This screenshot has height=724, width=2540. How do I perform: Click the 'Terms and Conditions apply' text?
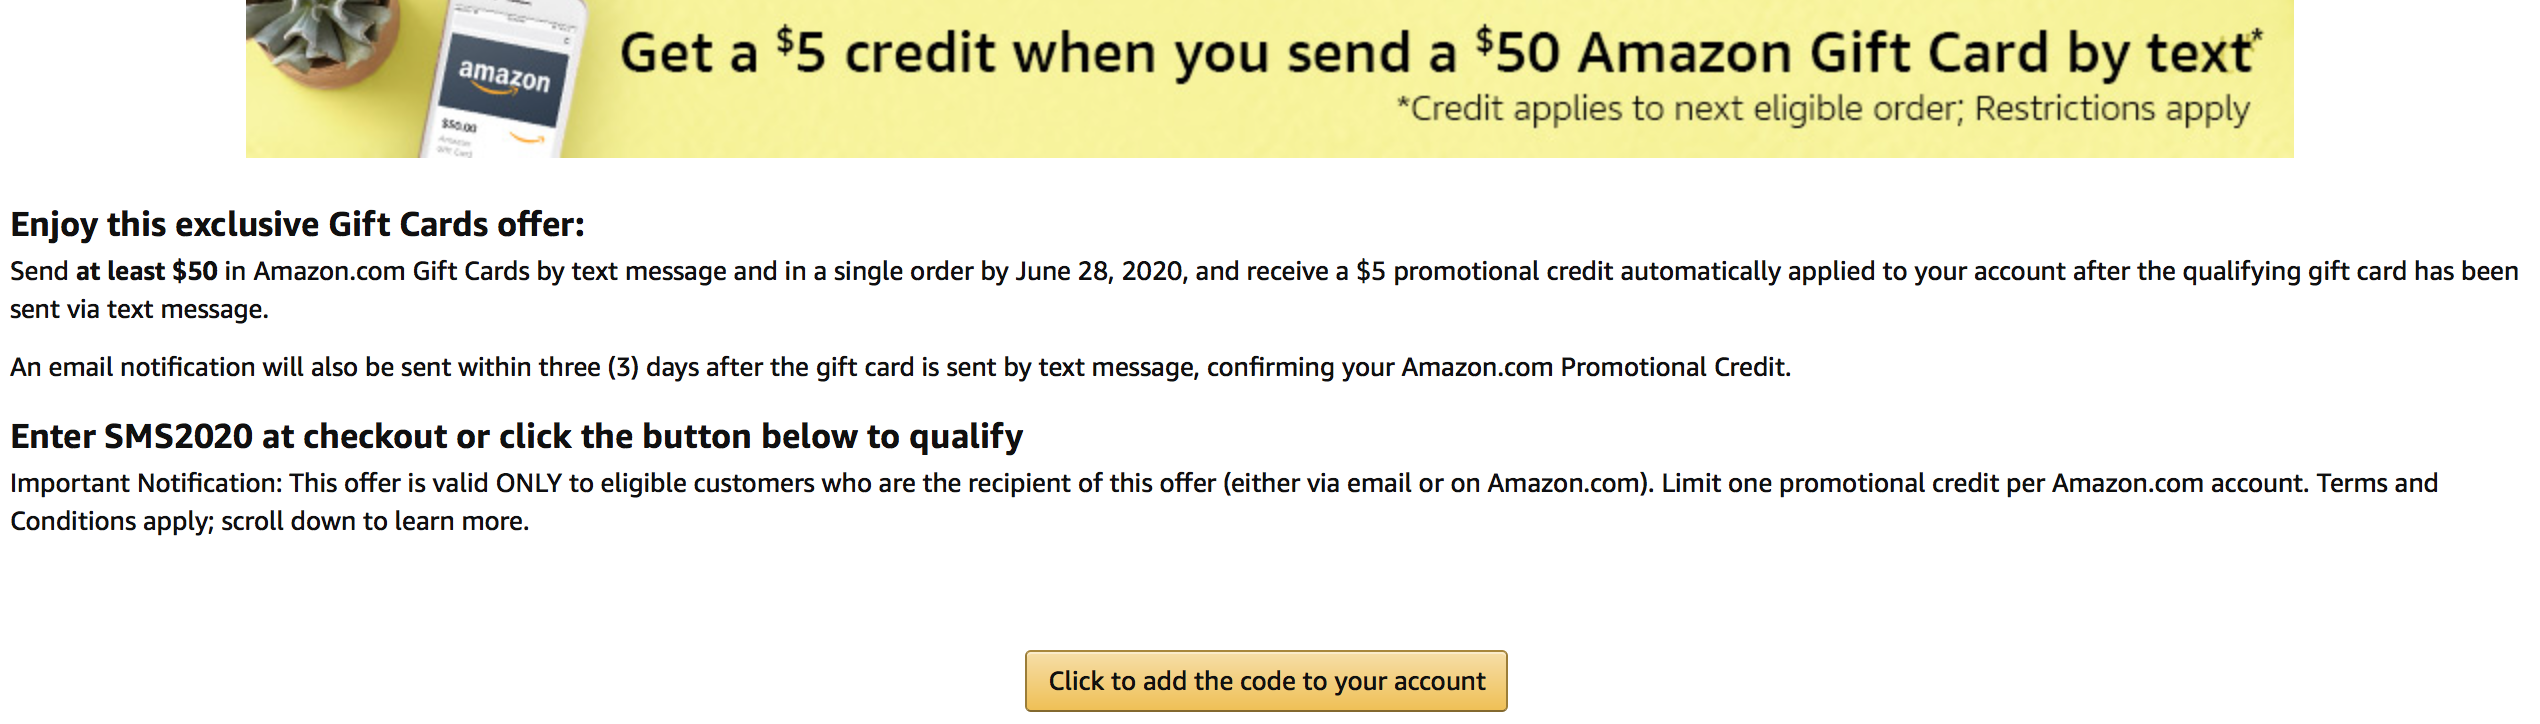pos(1224,502)
